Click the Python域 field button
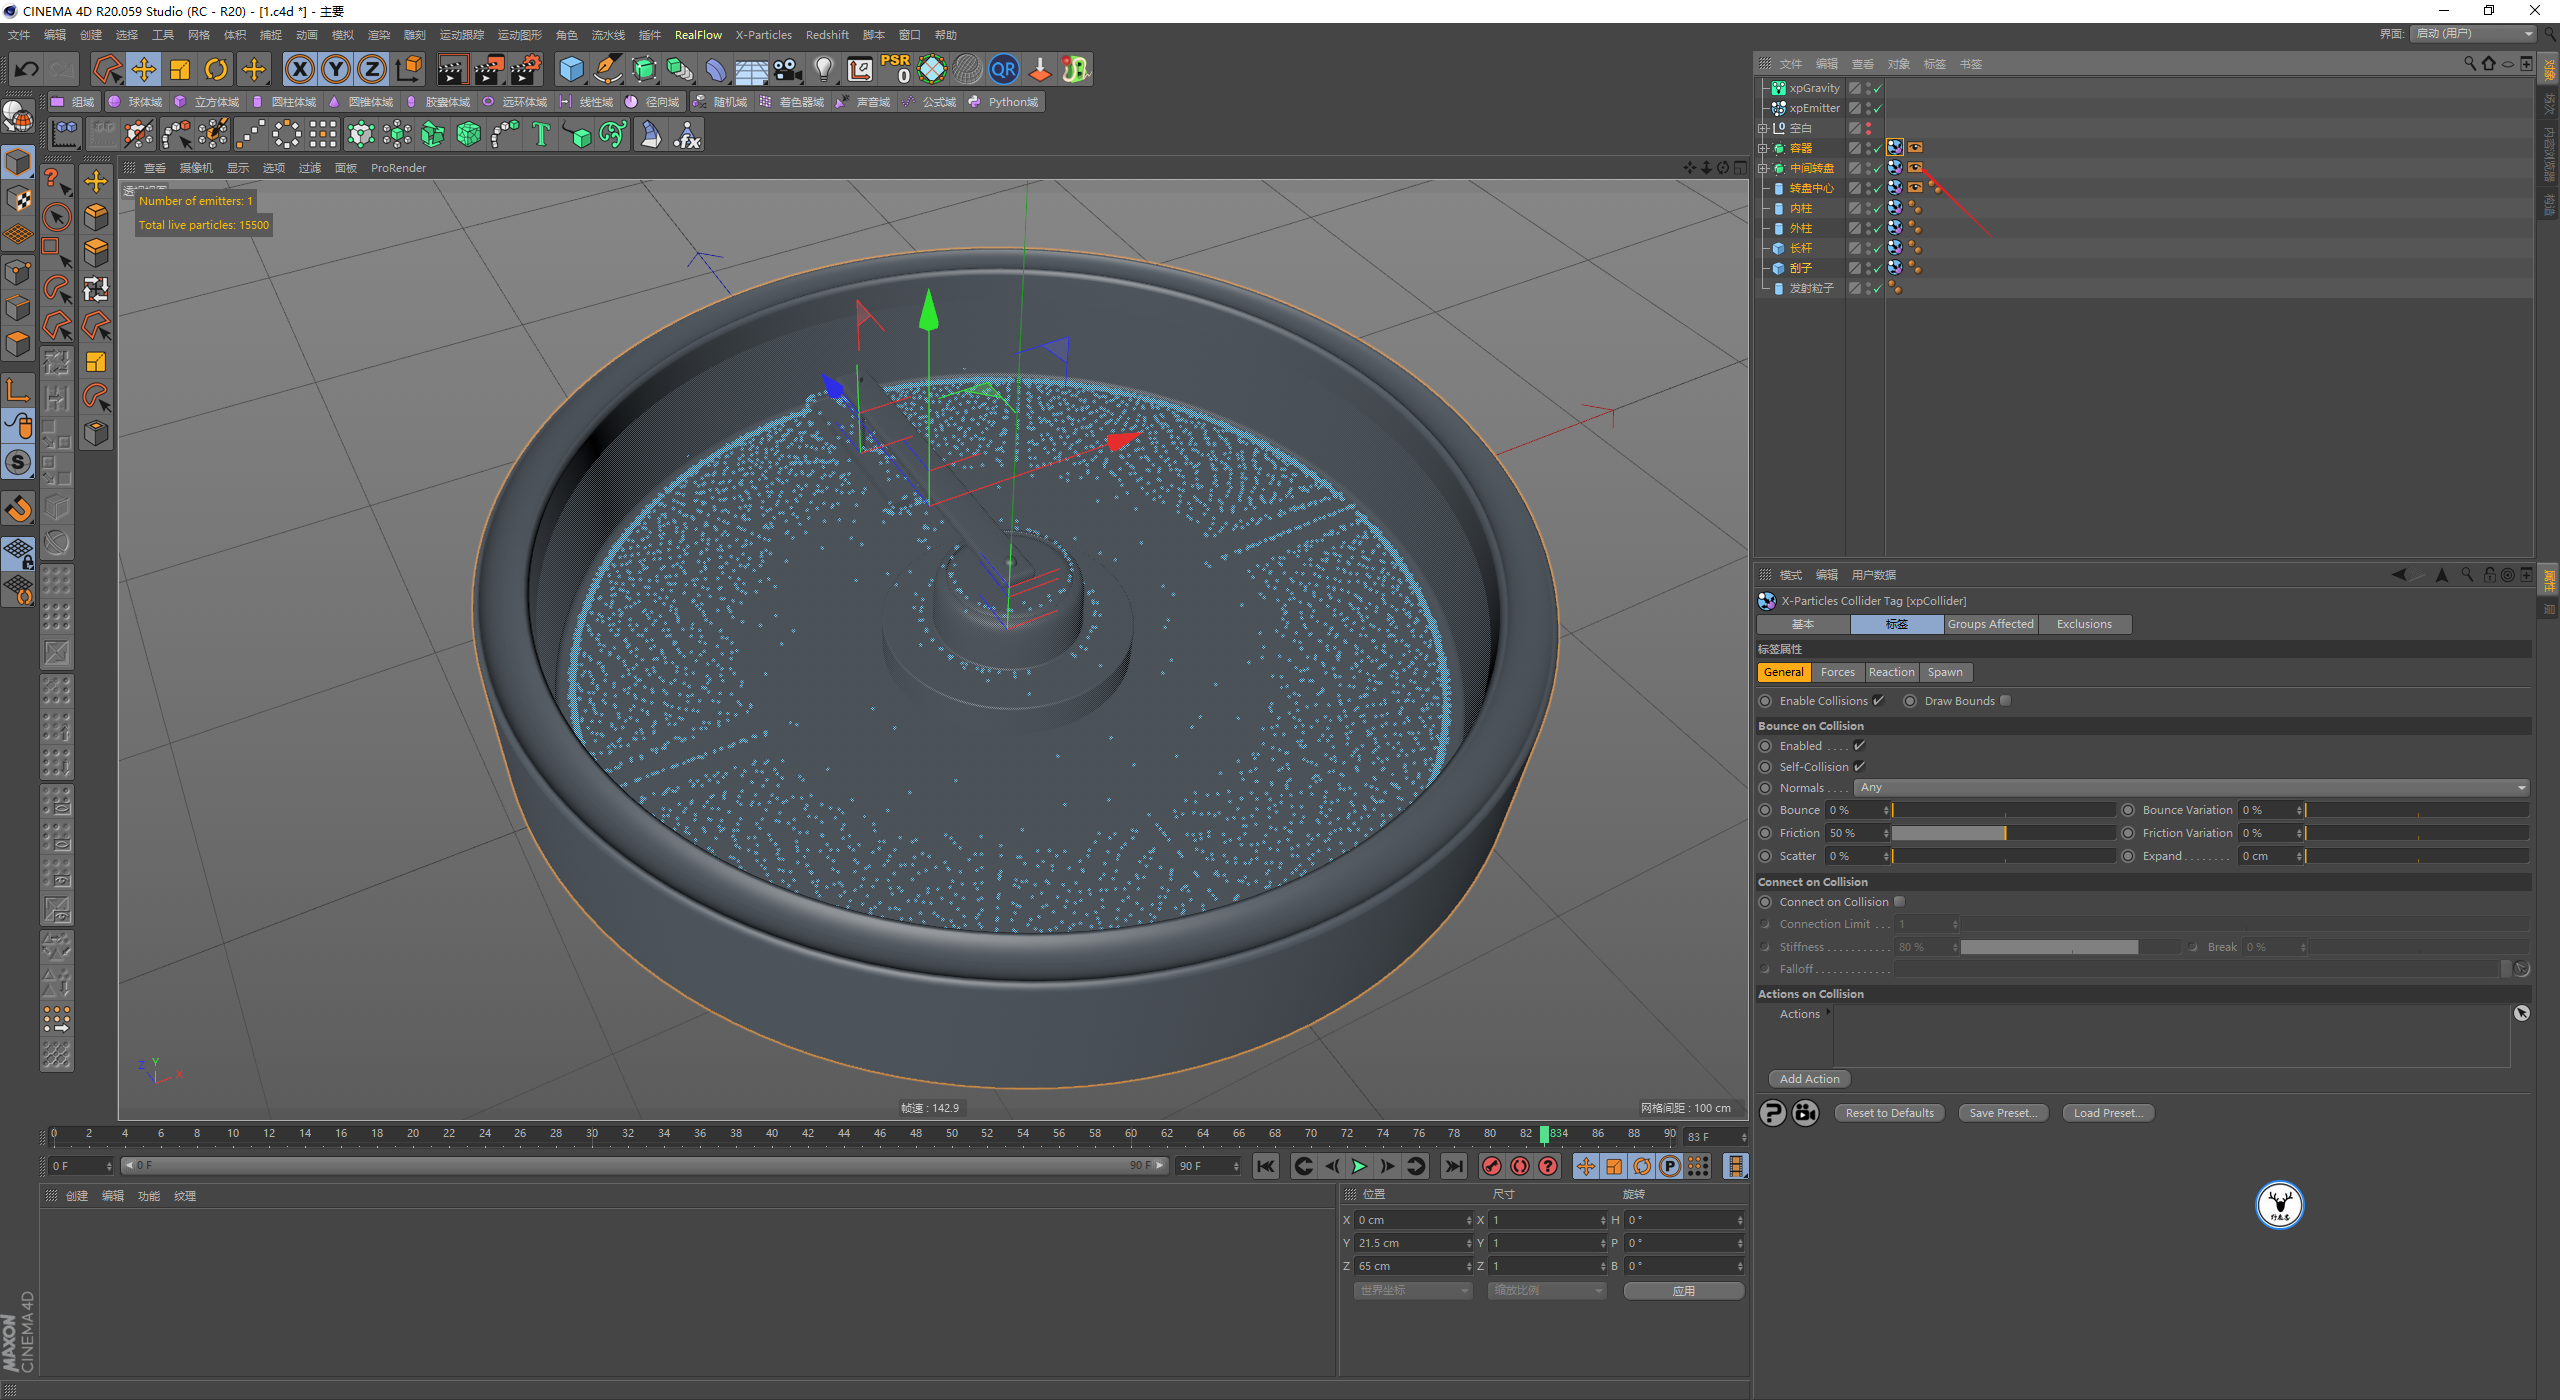The image size is (2560, 1400). click(x=1003, y=102)
